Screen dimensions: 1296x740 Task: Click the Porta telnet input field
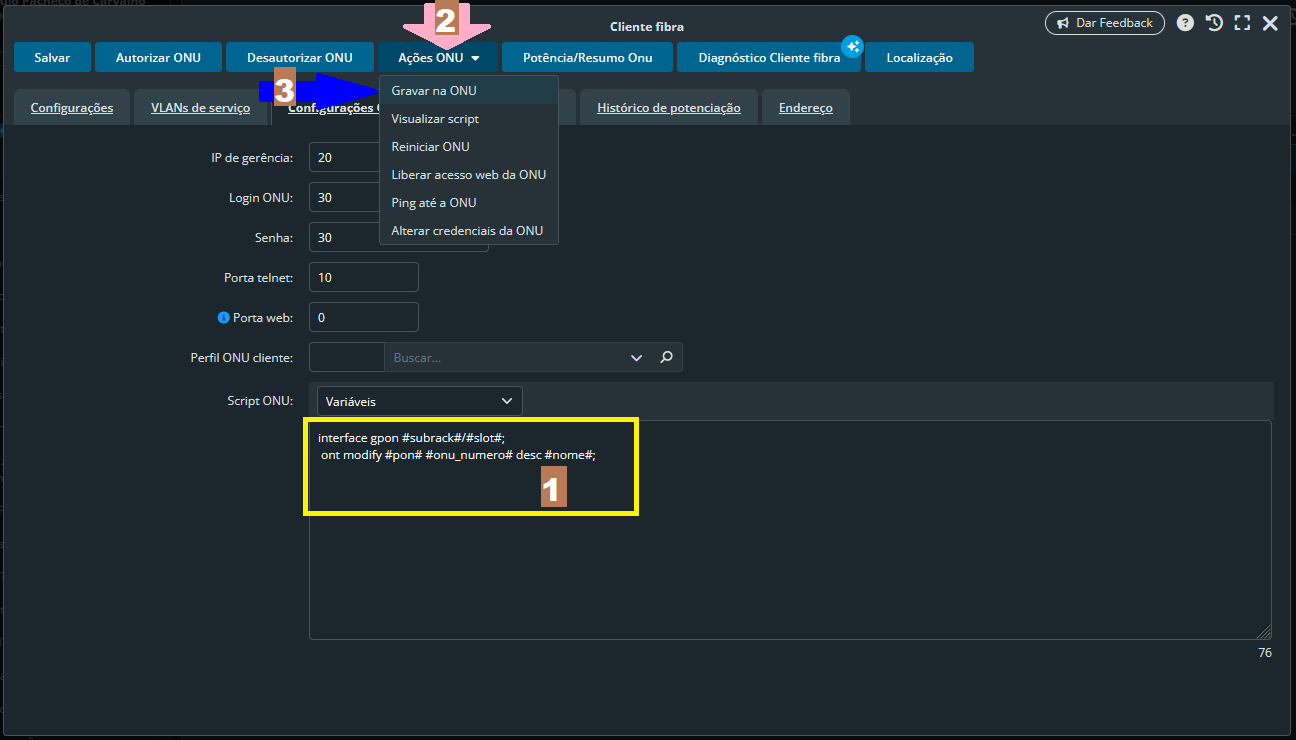(364, 277)
